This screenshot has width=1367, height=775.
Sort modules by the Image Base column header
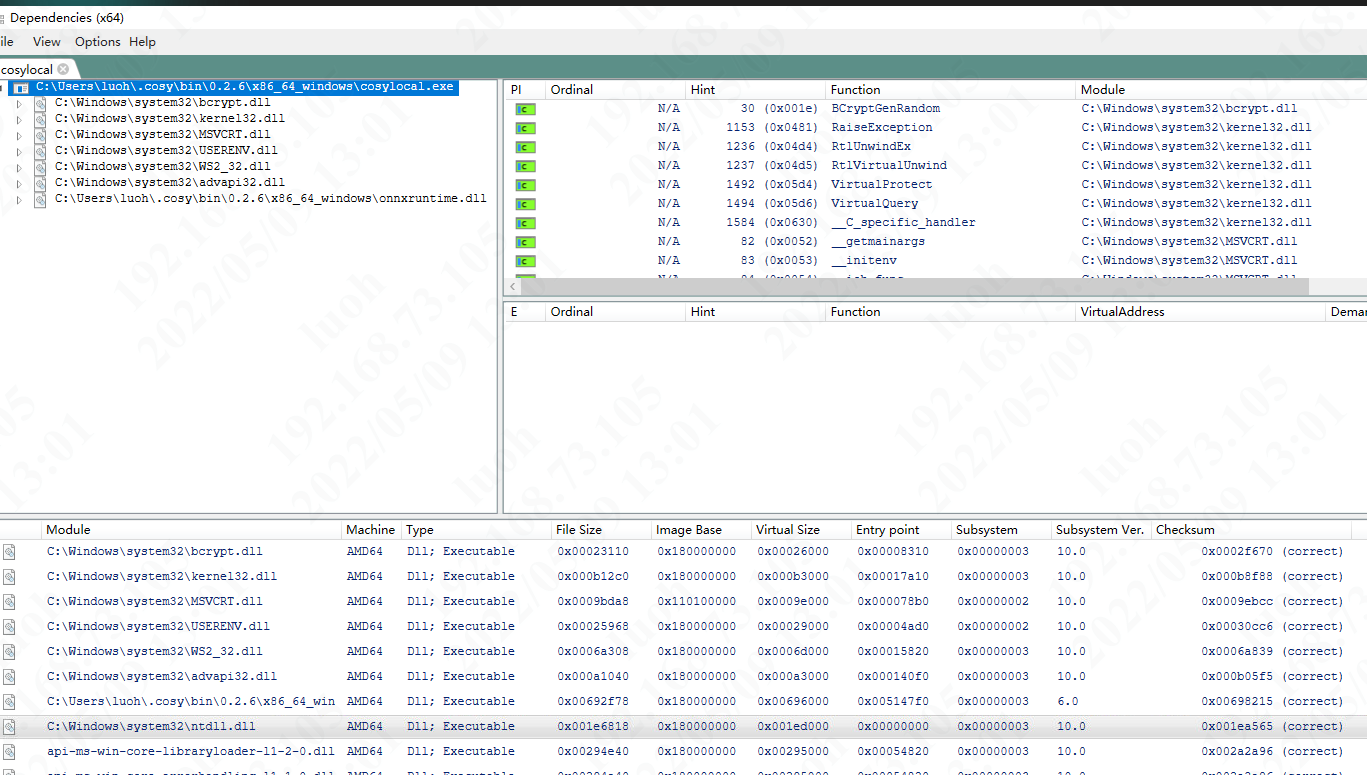tap(701, 530)
